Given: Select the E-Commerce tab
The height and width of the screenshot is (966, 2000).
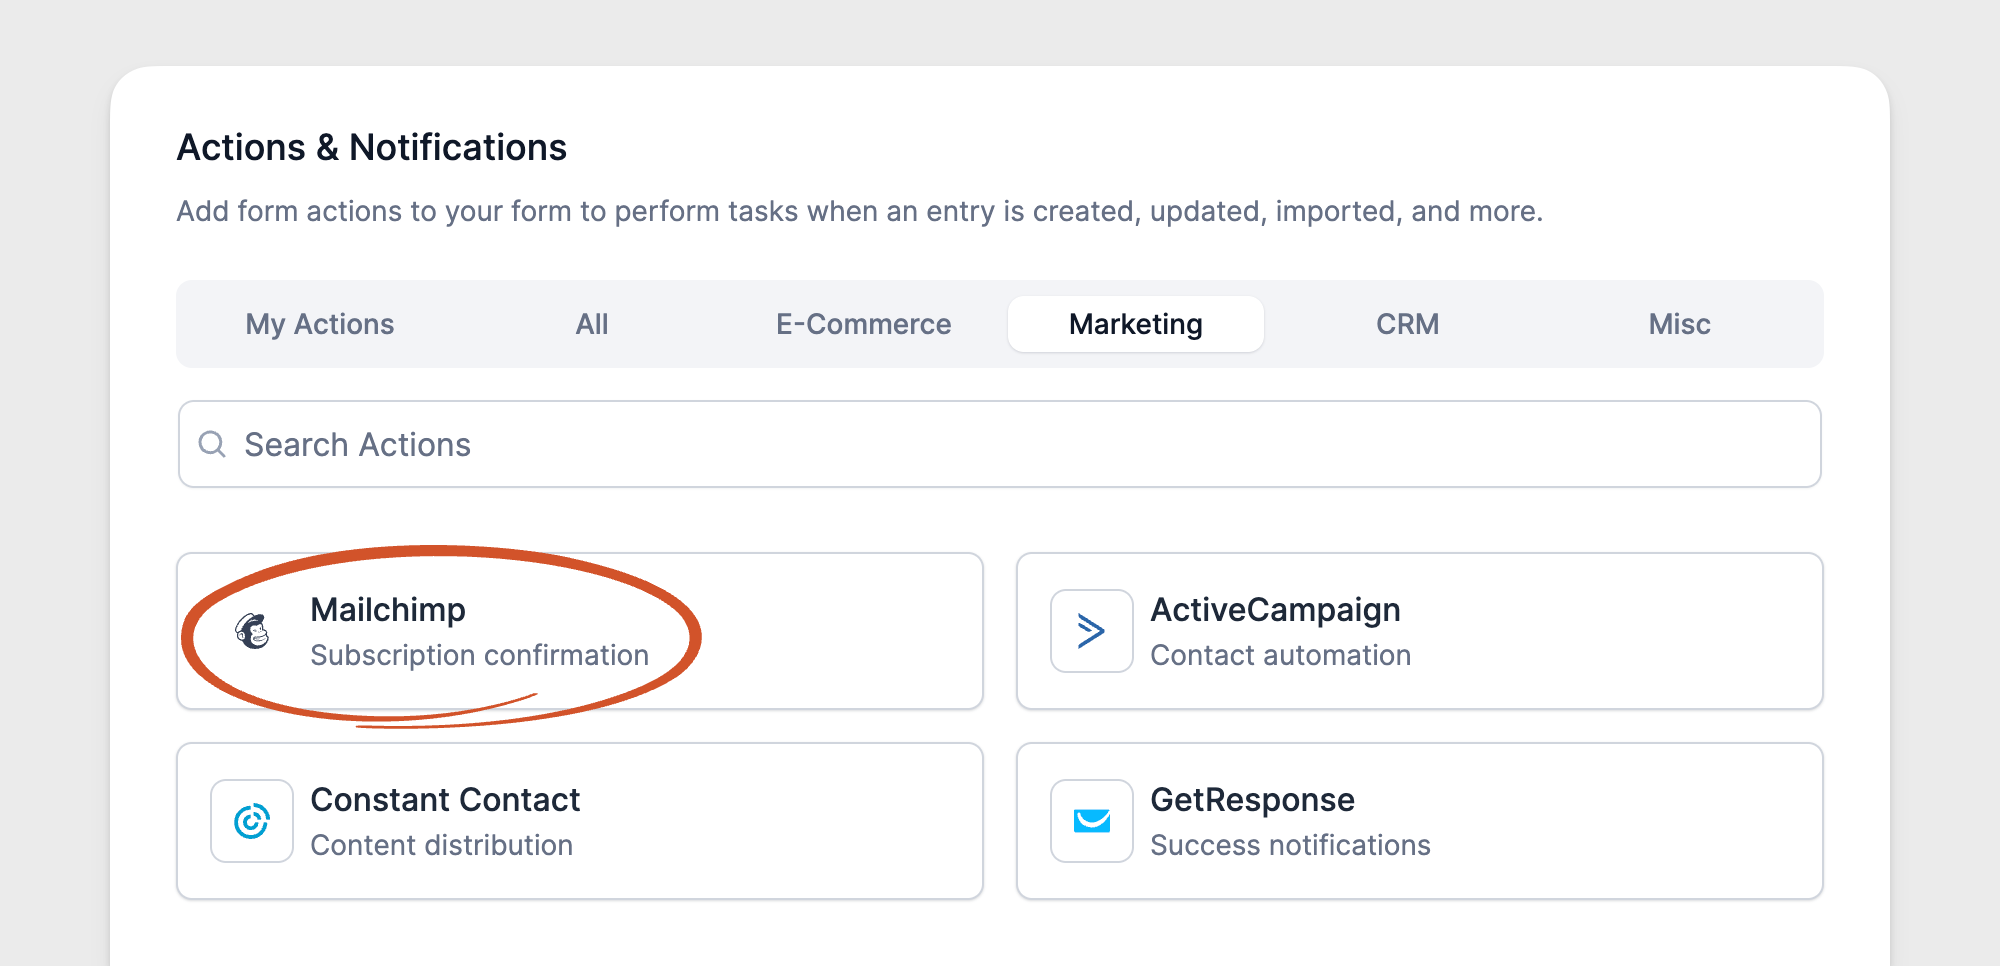Looking at the screenshot, I should (x=864, y=324).
